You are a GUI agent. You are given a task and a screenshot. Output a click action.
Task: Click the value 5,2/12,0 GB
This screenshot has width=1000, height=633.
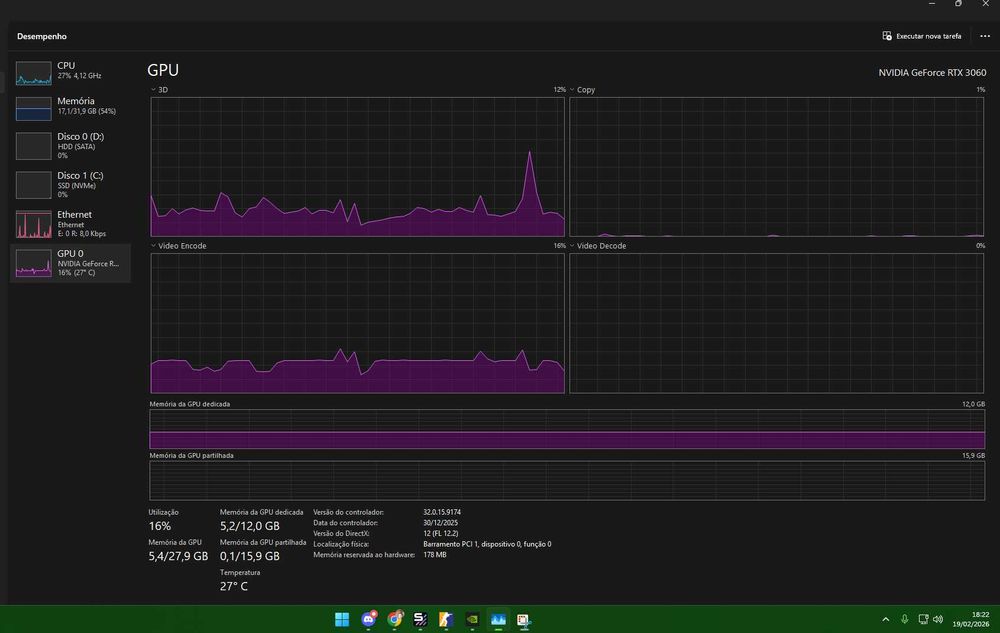(249, 526)
